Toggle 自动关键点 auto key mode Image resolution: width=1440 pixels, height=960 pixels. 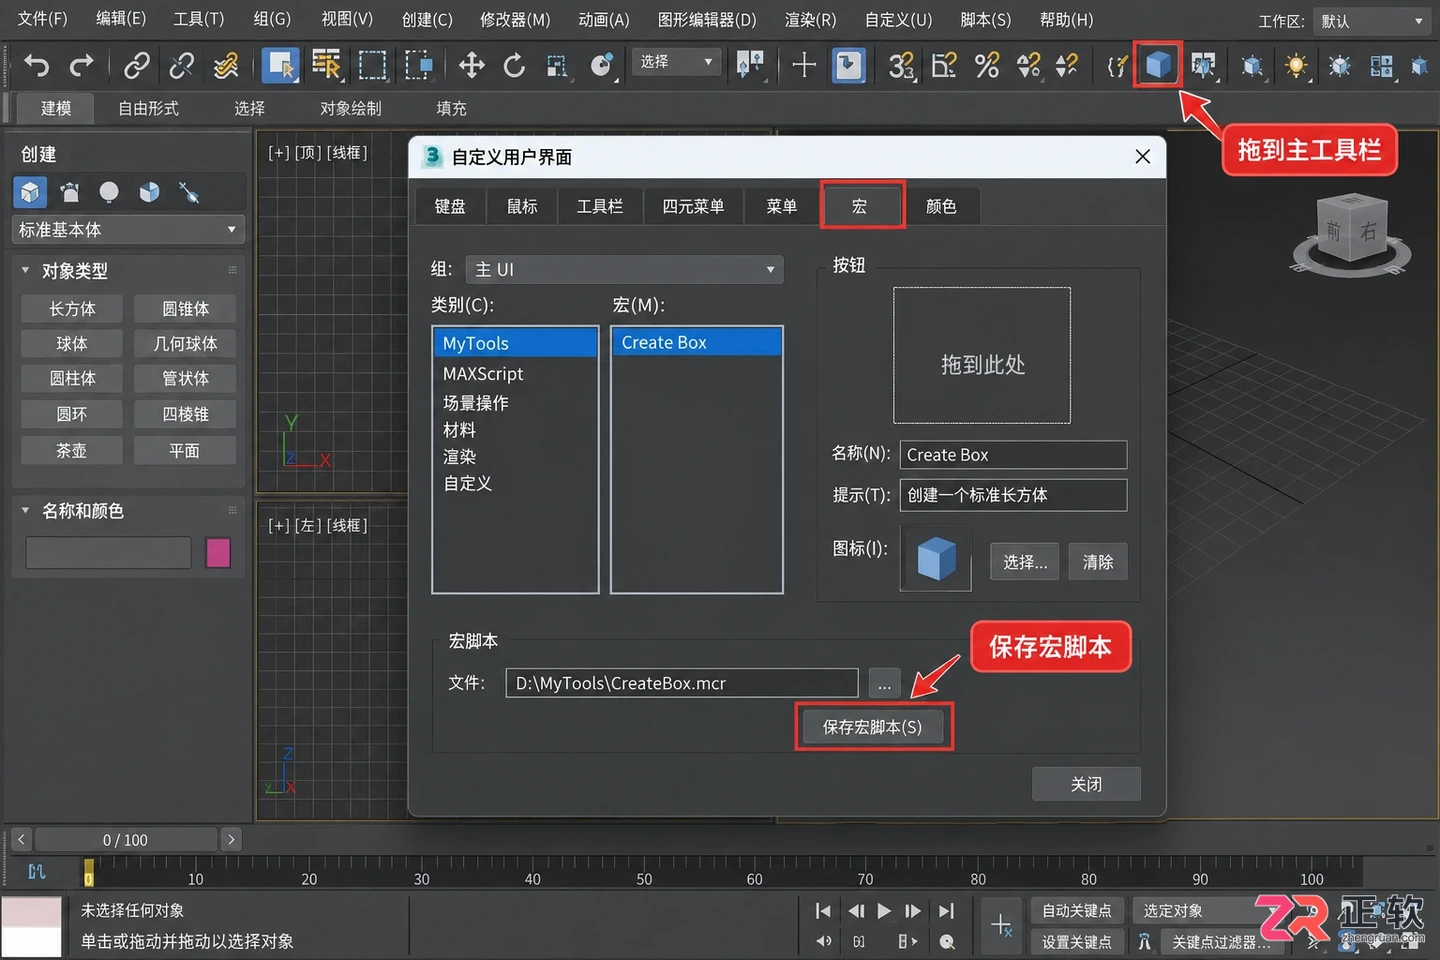1076,911
